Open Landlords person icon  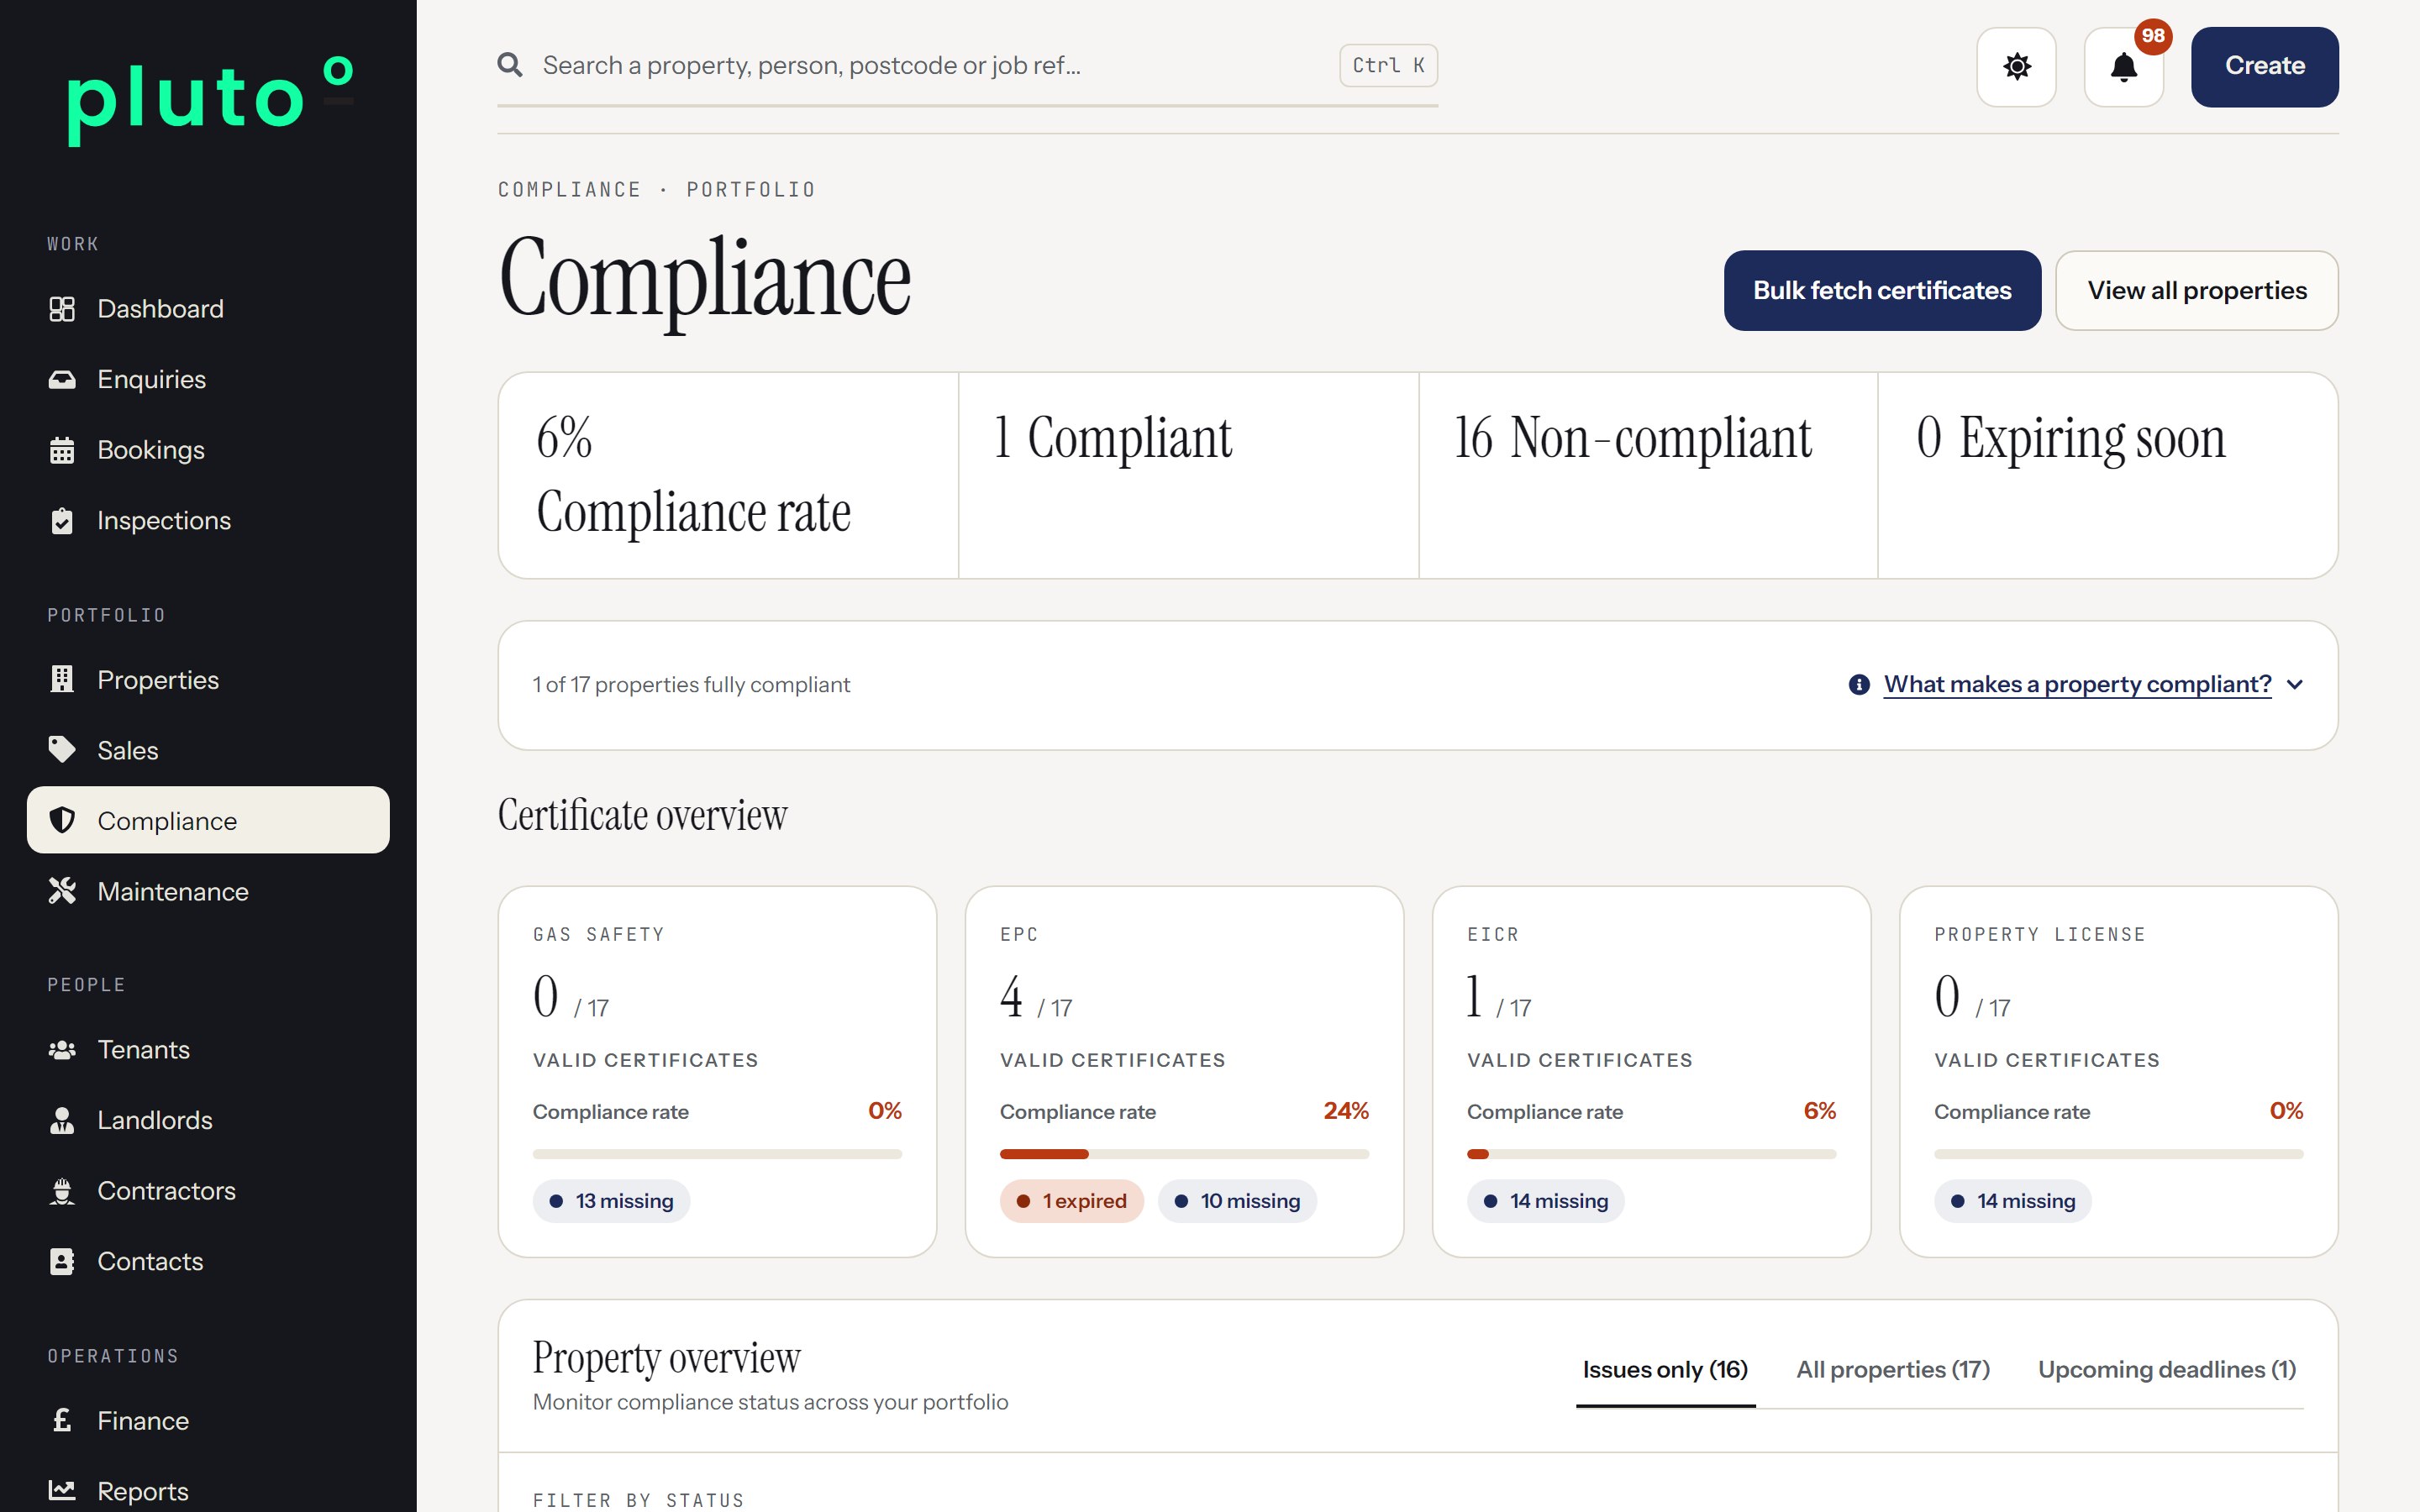(x=62, y=1120)
